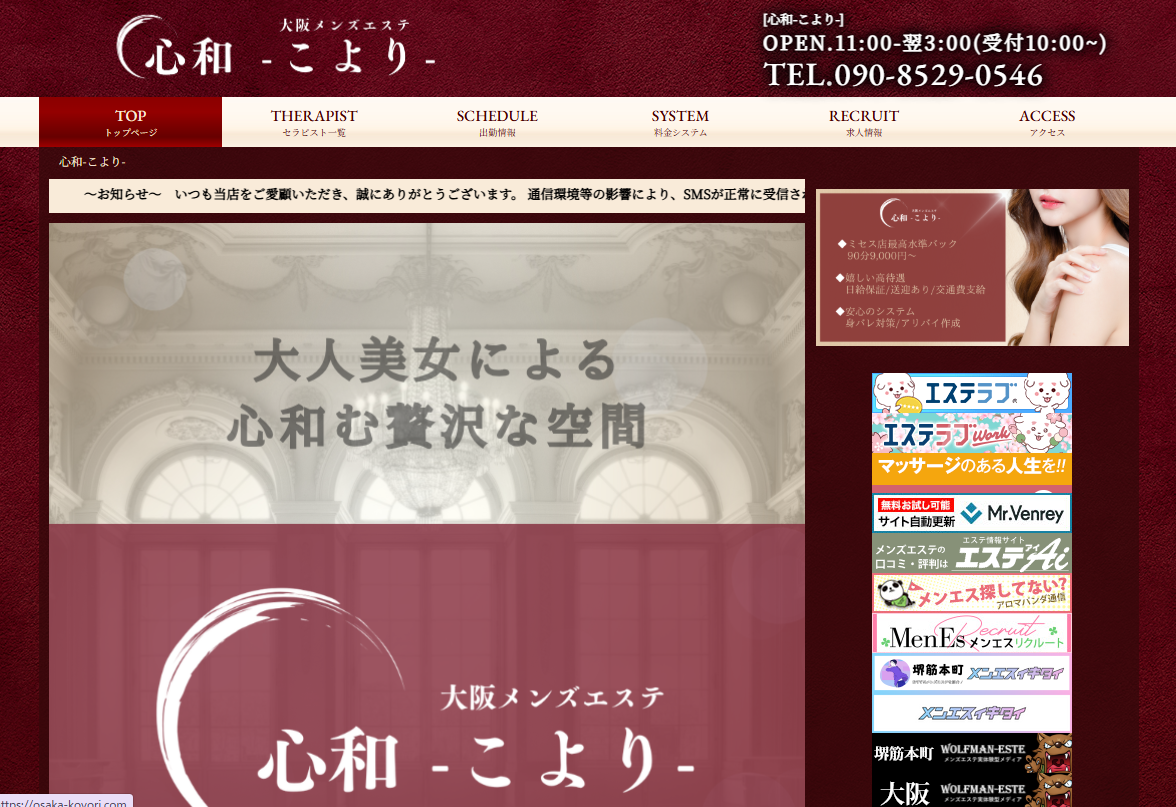Go to the ACCESS アクセス page
Image resolution: width=1176 pixels, height=807 pixels.
[x=1047, y=122]
